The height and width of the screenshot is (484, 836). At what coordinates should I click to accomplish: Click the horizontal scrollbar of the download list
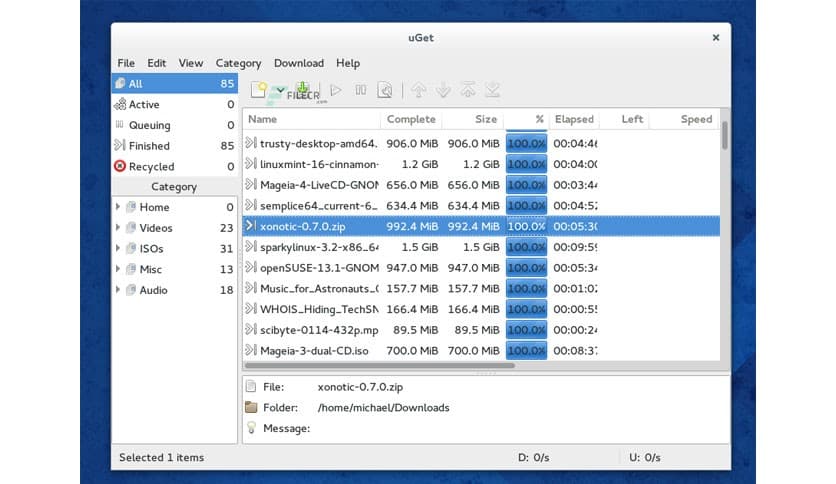[x=380, y=366]
